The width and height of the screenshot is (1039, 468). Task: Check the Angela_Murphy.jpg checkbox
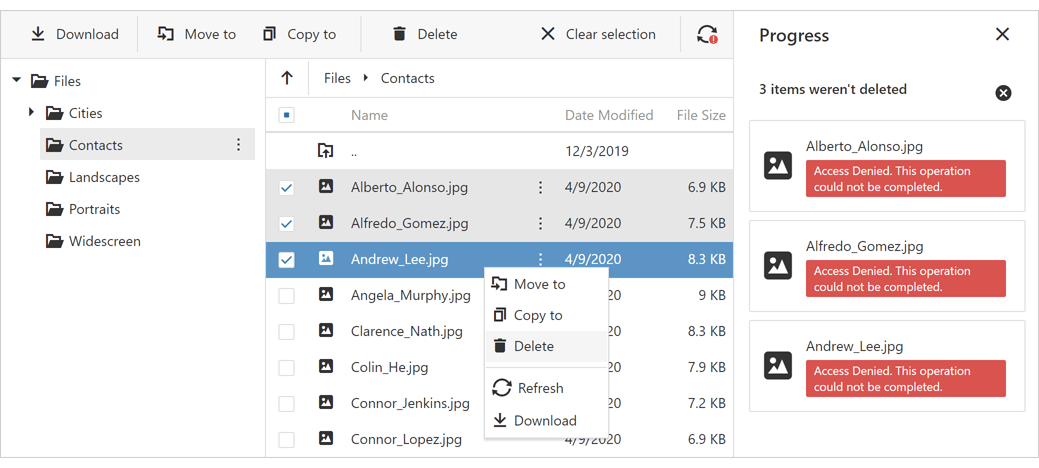click(287, 296)
